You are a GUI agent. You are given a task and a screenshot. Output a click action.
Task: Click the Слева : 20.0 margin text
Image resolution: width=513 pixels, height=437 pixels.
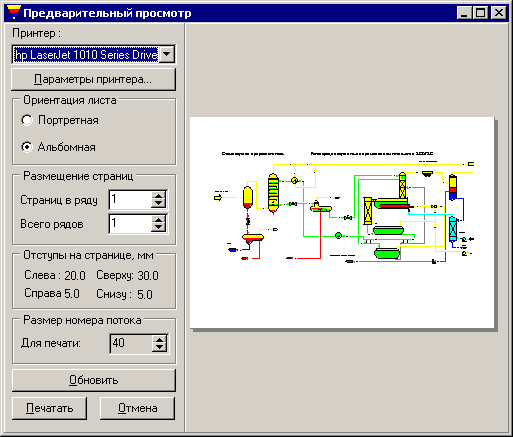point(55,276)
